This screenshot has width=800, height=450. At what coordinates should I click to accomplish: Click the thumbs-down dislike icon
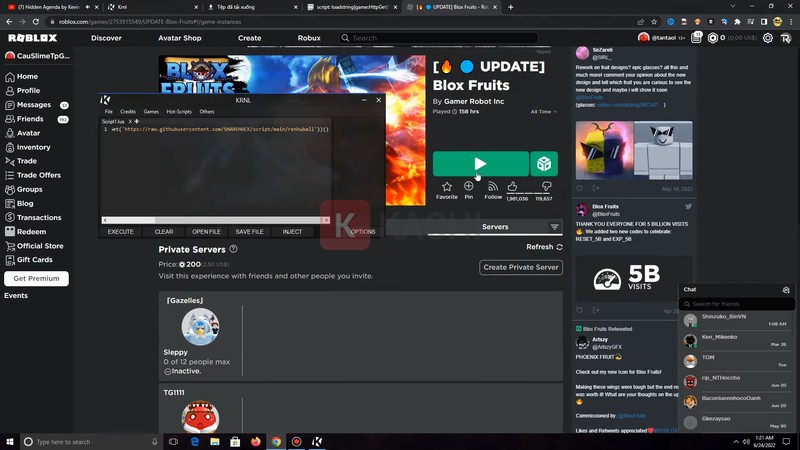(546, 186)
